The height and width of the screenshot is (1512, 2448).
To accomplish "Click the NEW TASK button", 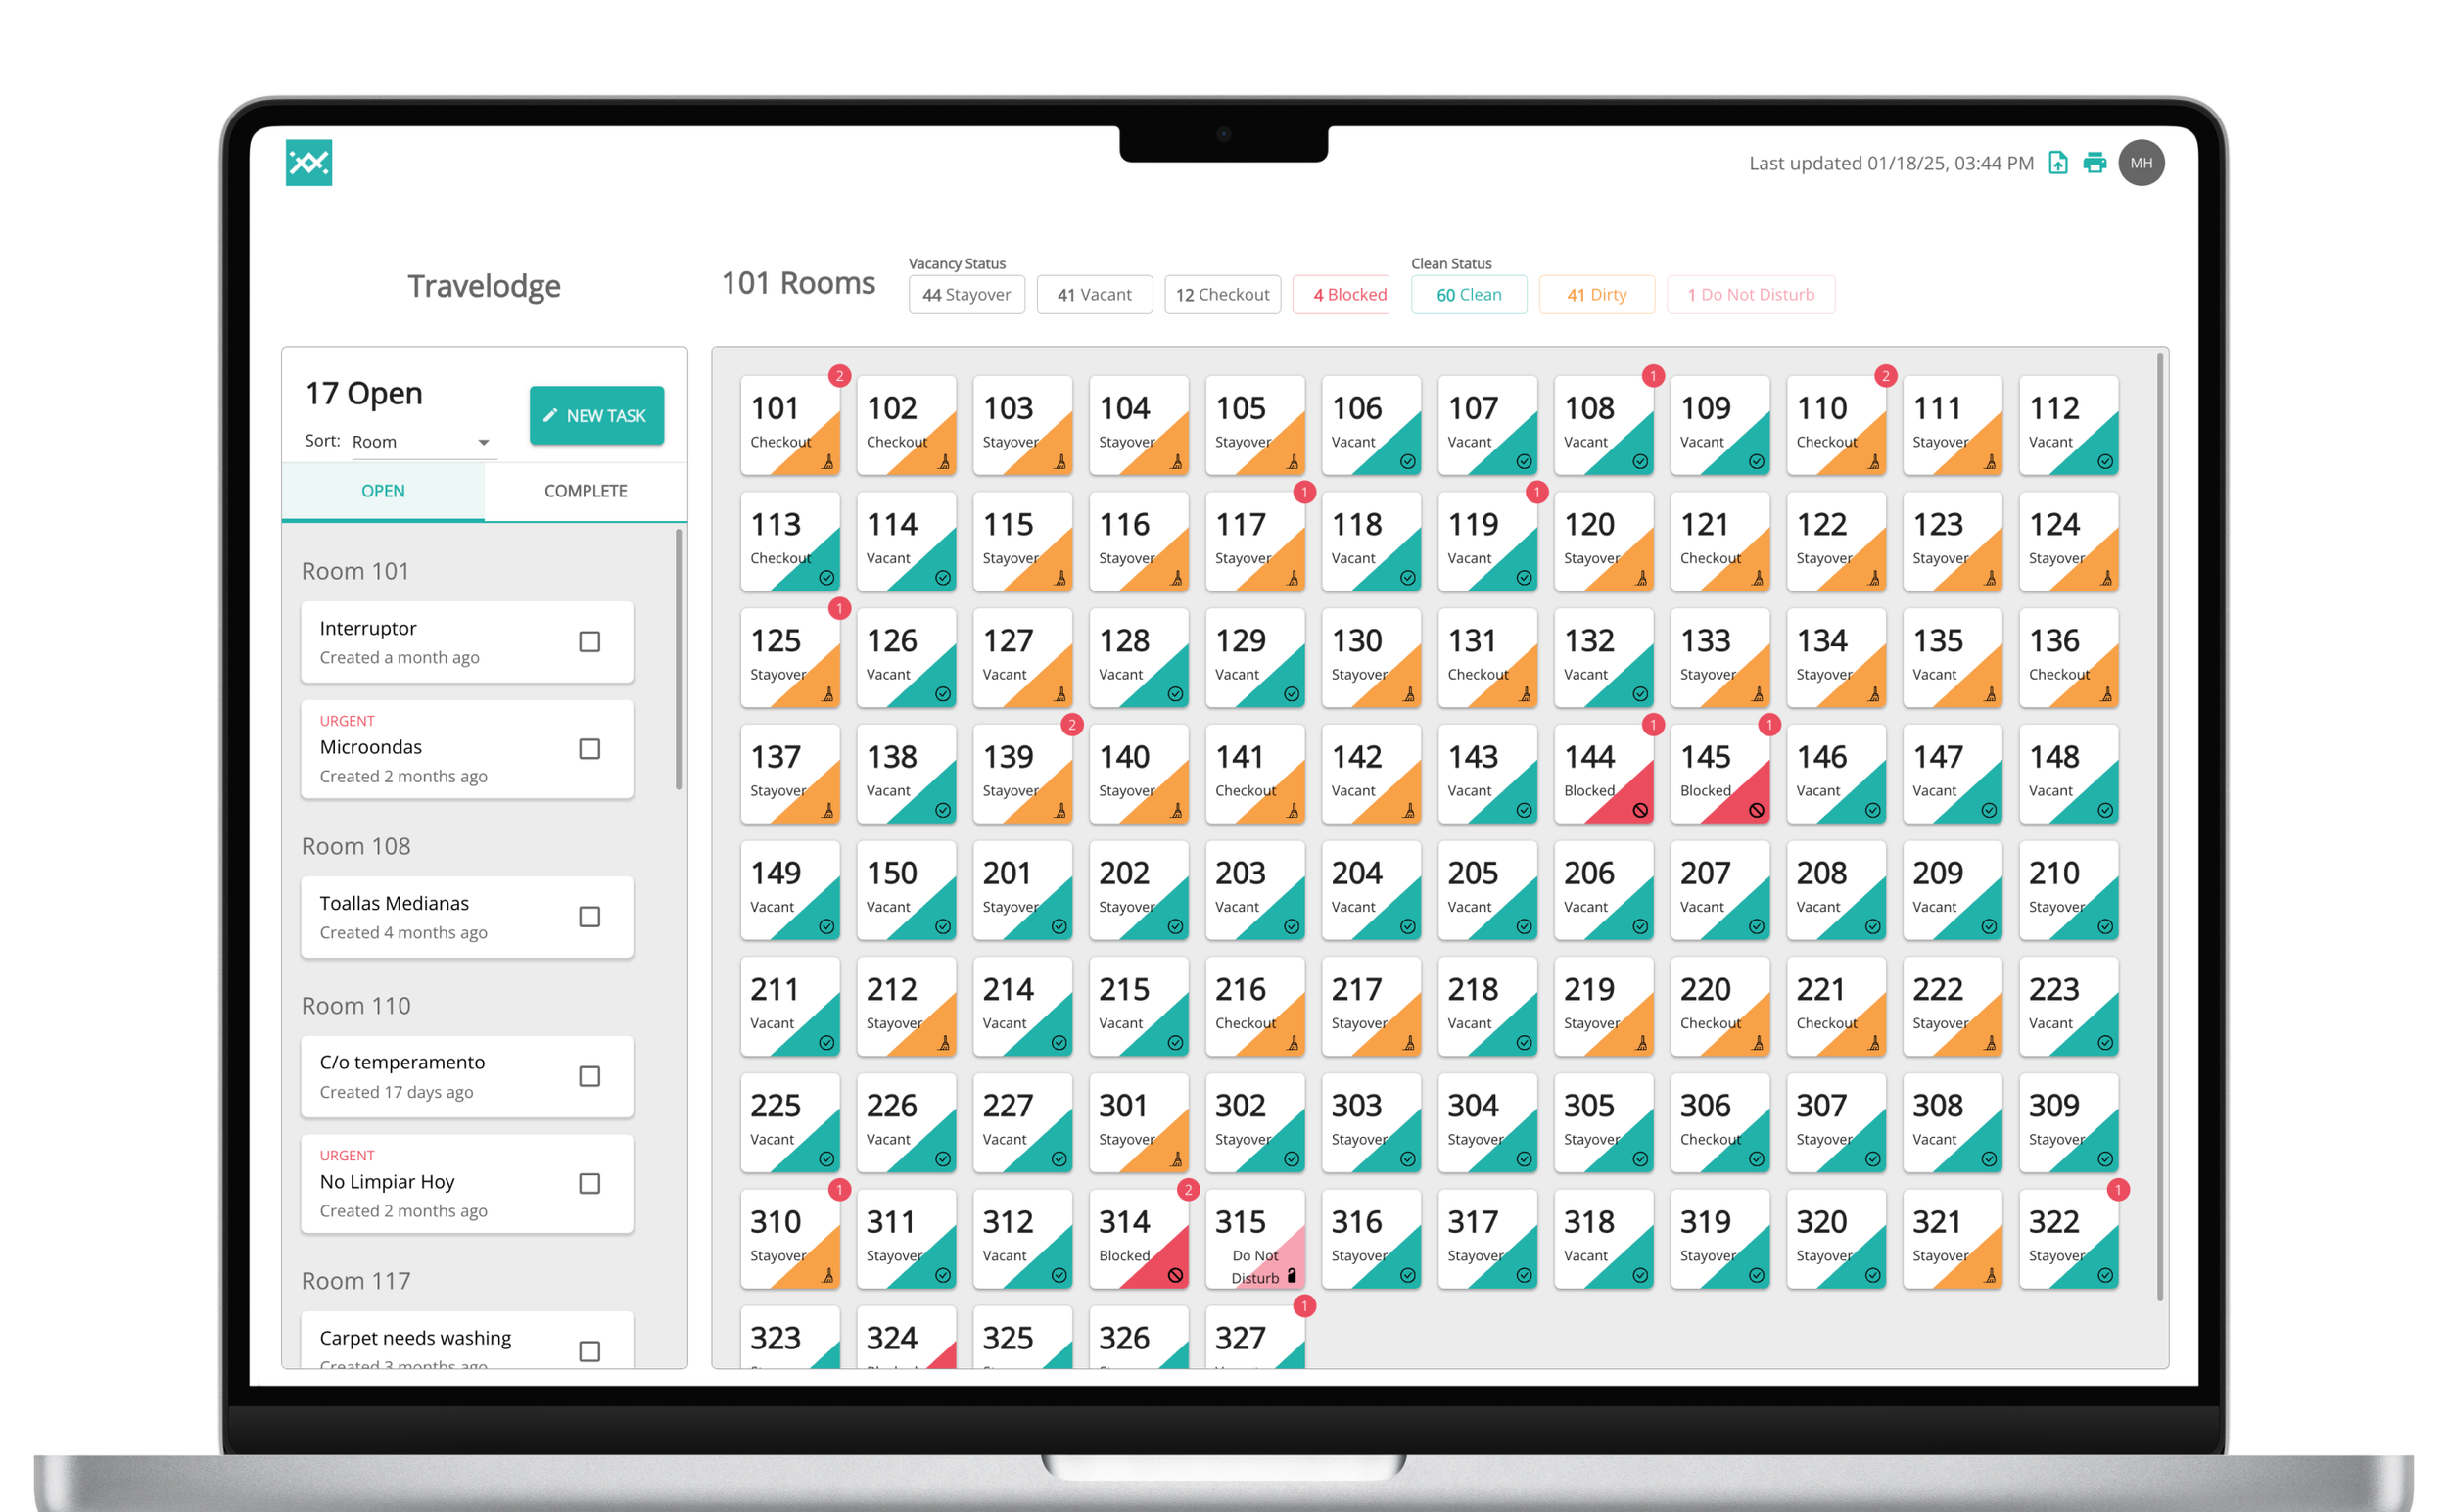I will pyautogui.click(x=596, y=416).
